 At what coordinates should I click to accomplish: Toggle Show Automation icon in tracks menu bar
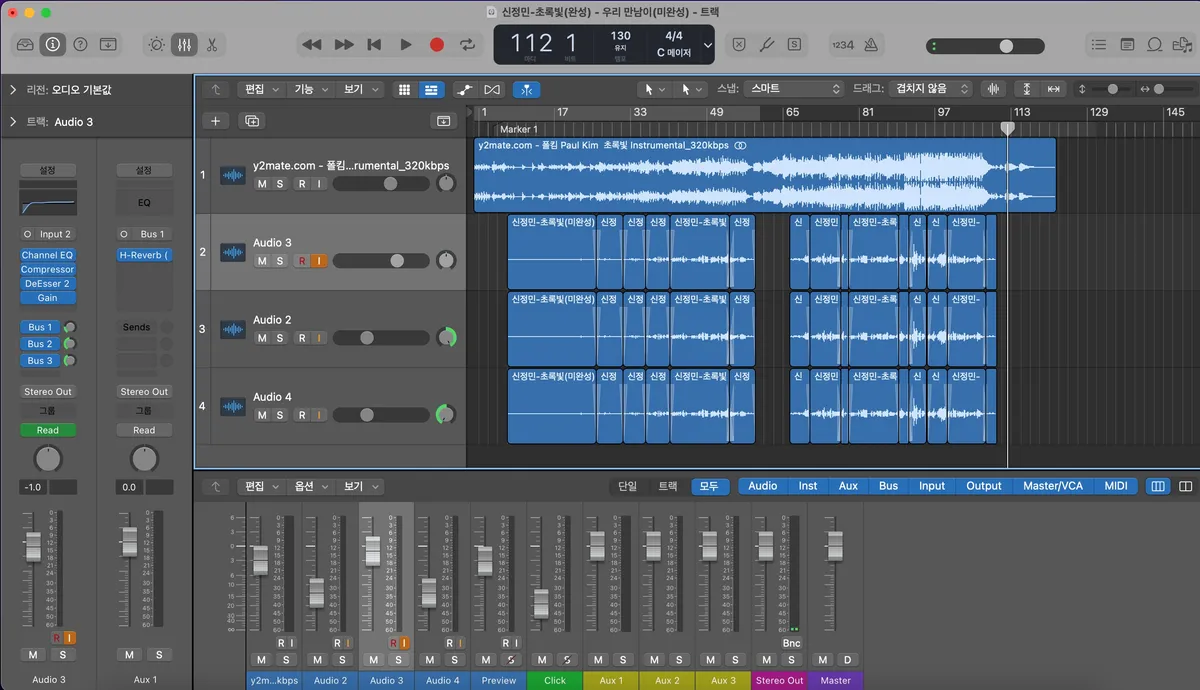(464, 89)
